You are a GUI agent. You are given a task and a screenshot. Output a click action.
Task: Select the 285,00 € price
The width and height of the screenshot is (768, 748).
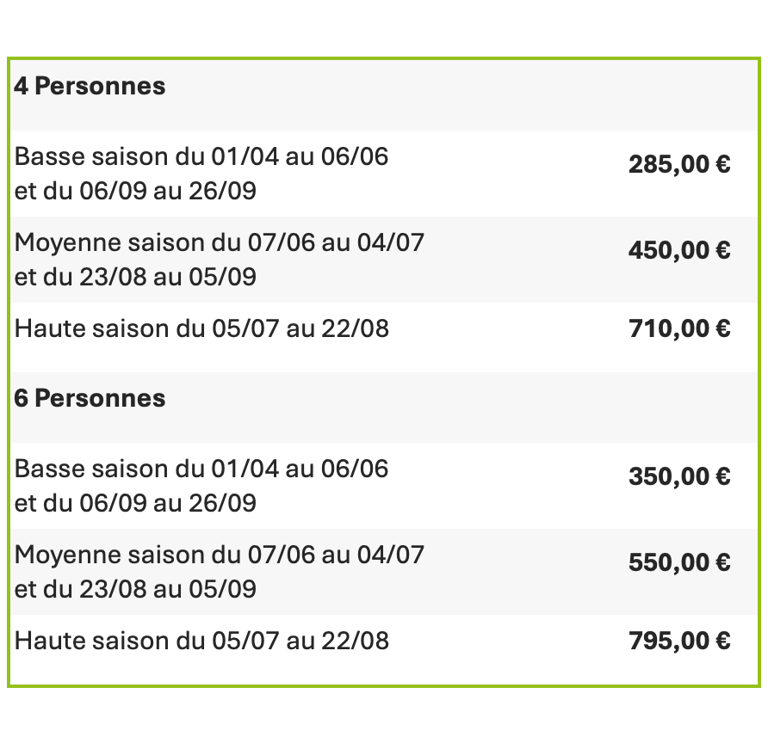[679, 165]
